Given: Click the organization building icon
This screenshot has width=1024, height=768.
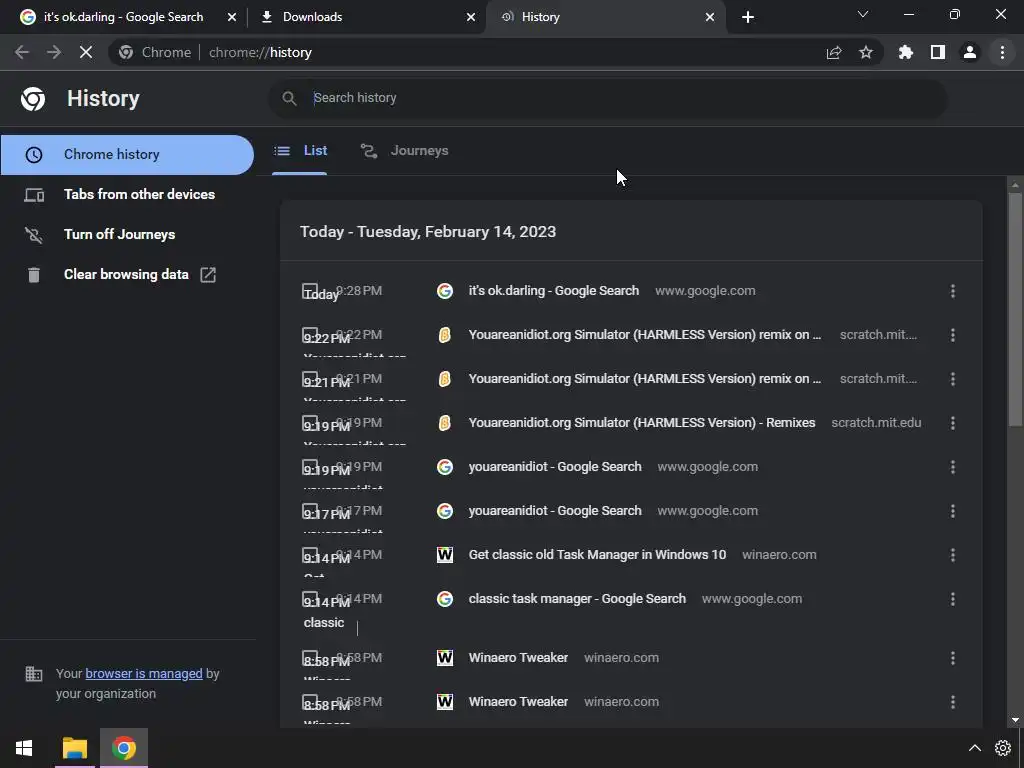Looking at the screenshot, I should tap(33, 673).
